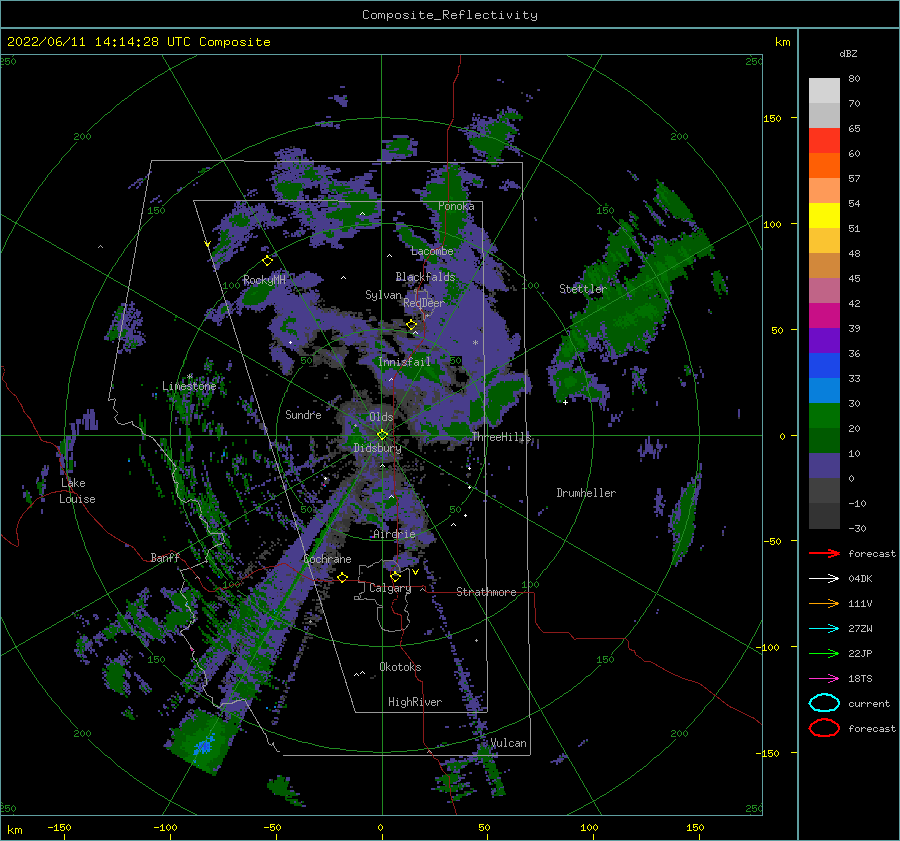Click the Blackfalds city label
The height and width of the screenshot is (841, 900).
click(x=425, y=277)
